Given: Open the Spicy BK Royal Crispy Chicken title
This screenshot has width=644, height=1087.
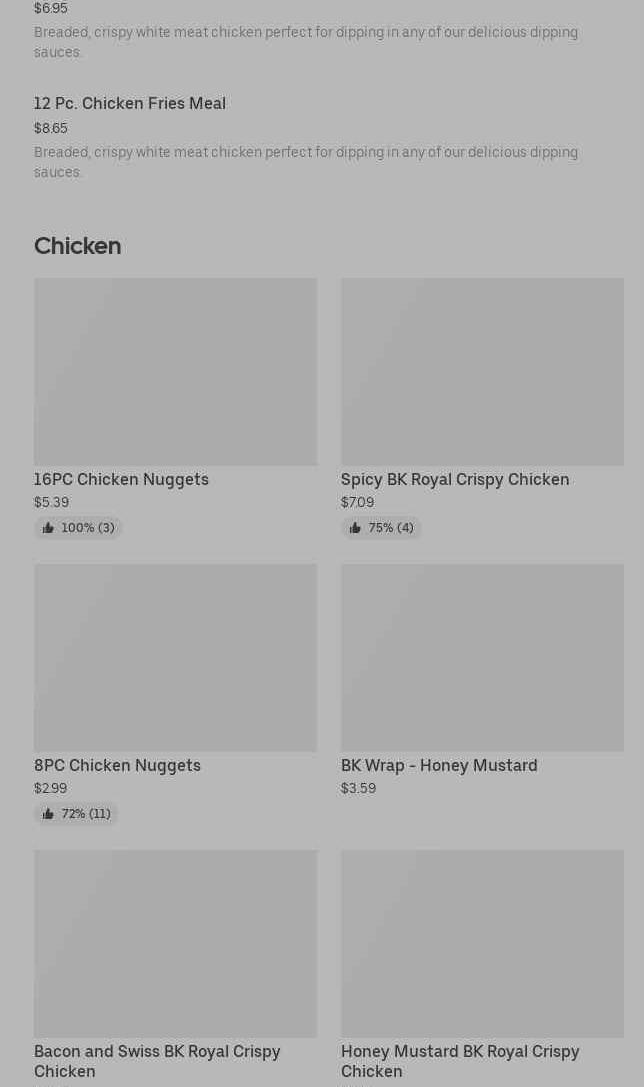Looking at the screenshot, I should pyautogui.click(x=455, y=479).
